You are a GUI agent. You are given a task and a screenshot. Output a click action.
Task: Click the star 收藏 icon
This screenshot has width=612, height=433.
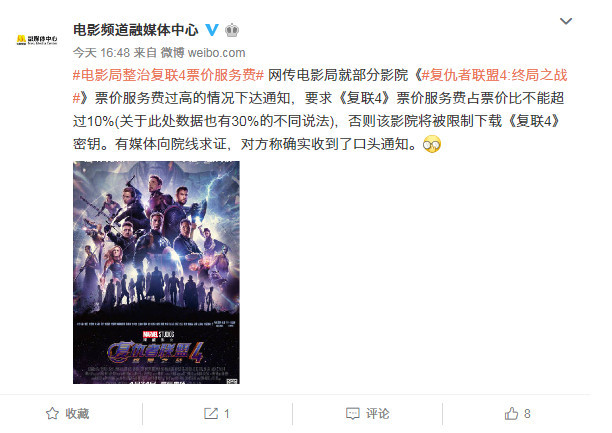52,413
